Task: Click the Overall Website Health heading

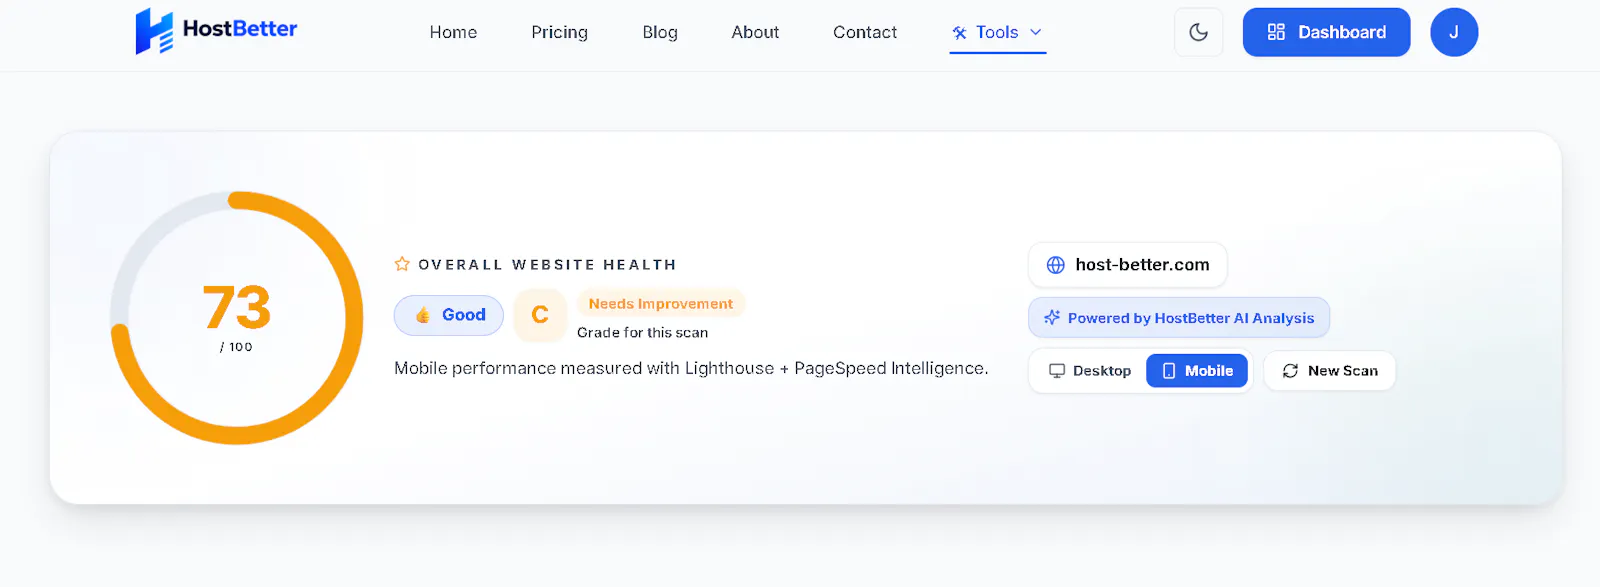Action: coord(547,264)
